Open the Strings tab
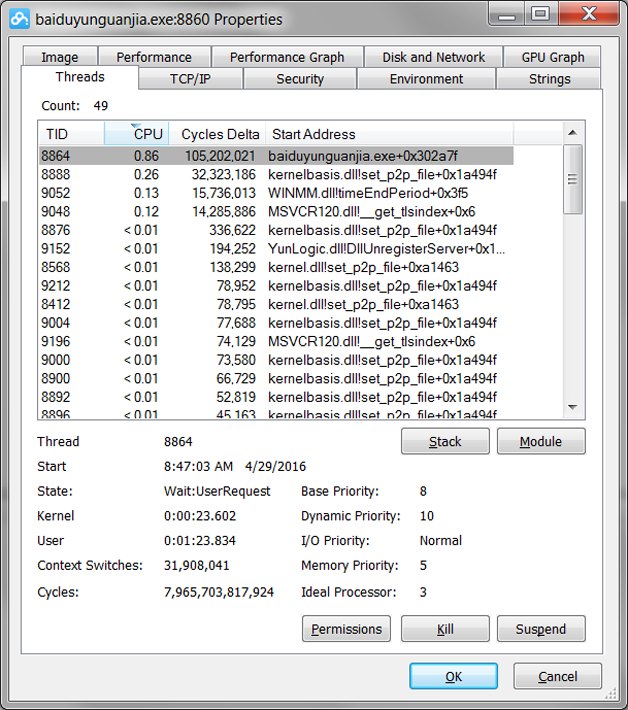 [549, 79]
